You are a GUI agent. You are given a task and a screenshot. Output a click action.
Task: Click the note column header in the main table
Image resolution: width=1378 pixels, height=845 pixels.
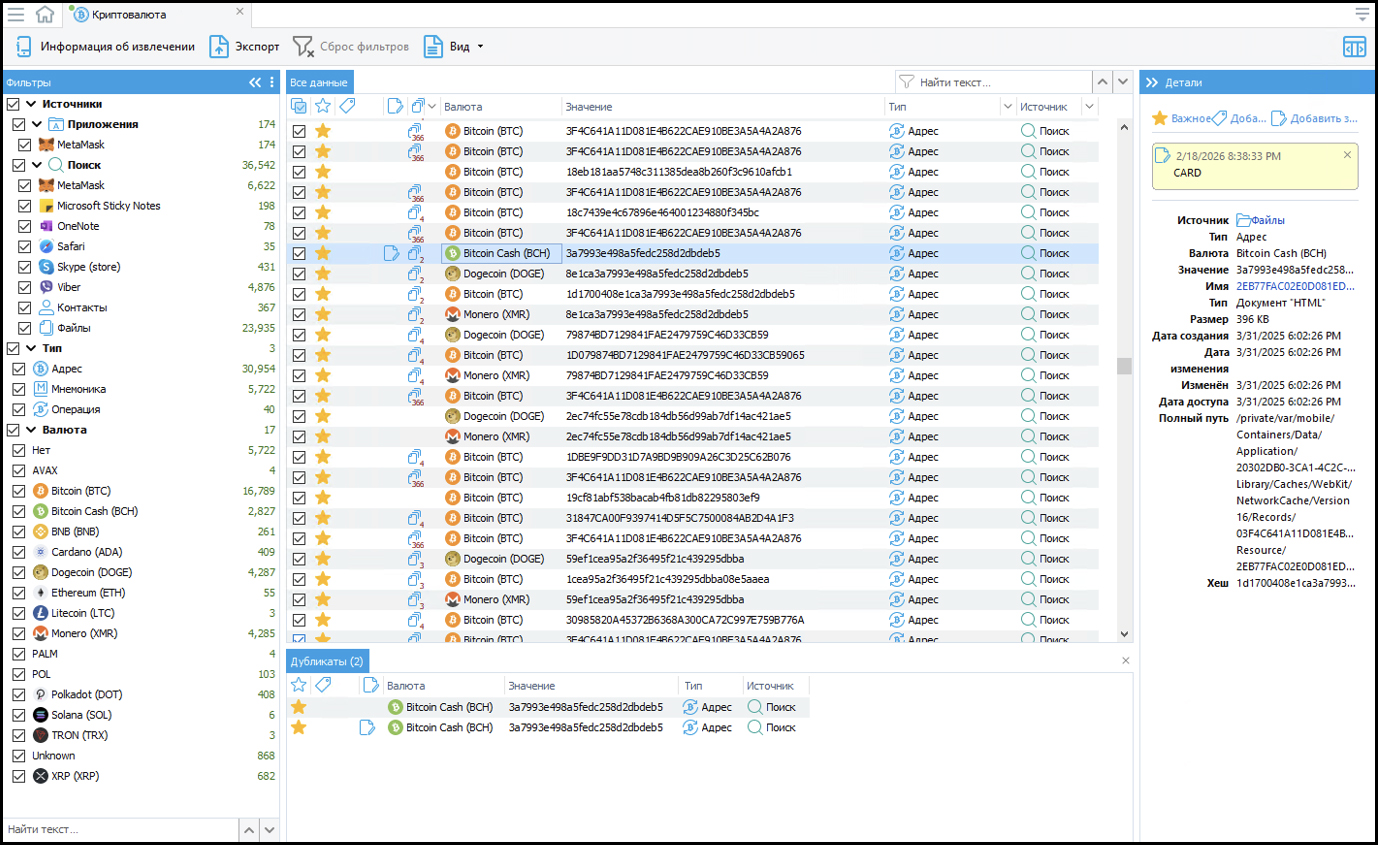pyautogui.click(x=394, y=106)
